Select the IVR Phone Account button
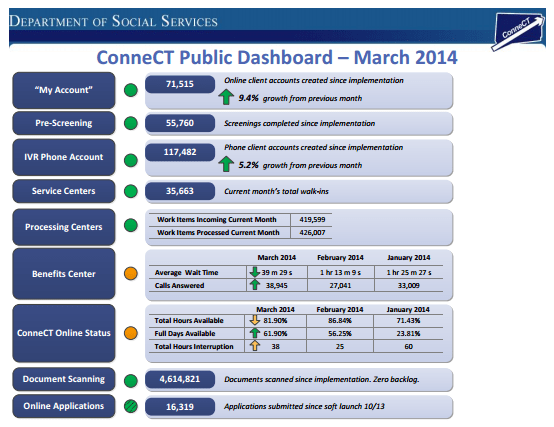Image resolution: width=554 pixels, height=427 pixels. pyautogui.click(x=64, y=157)
